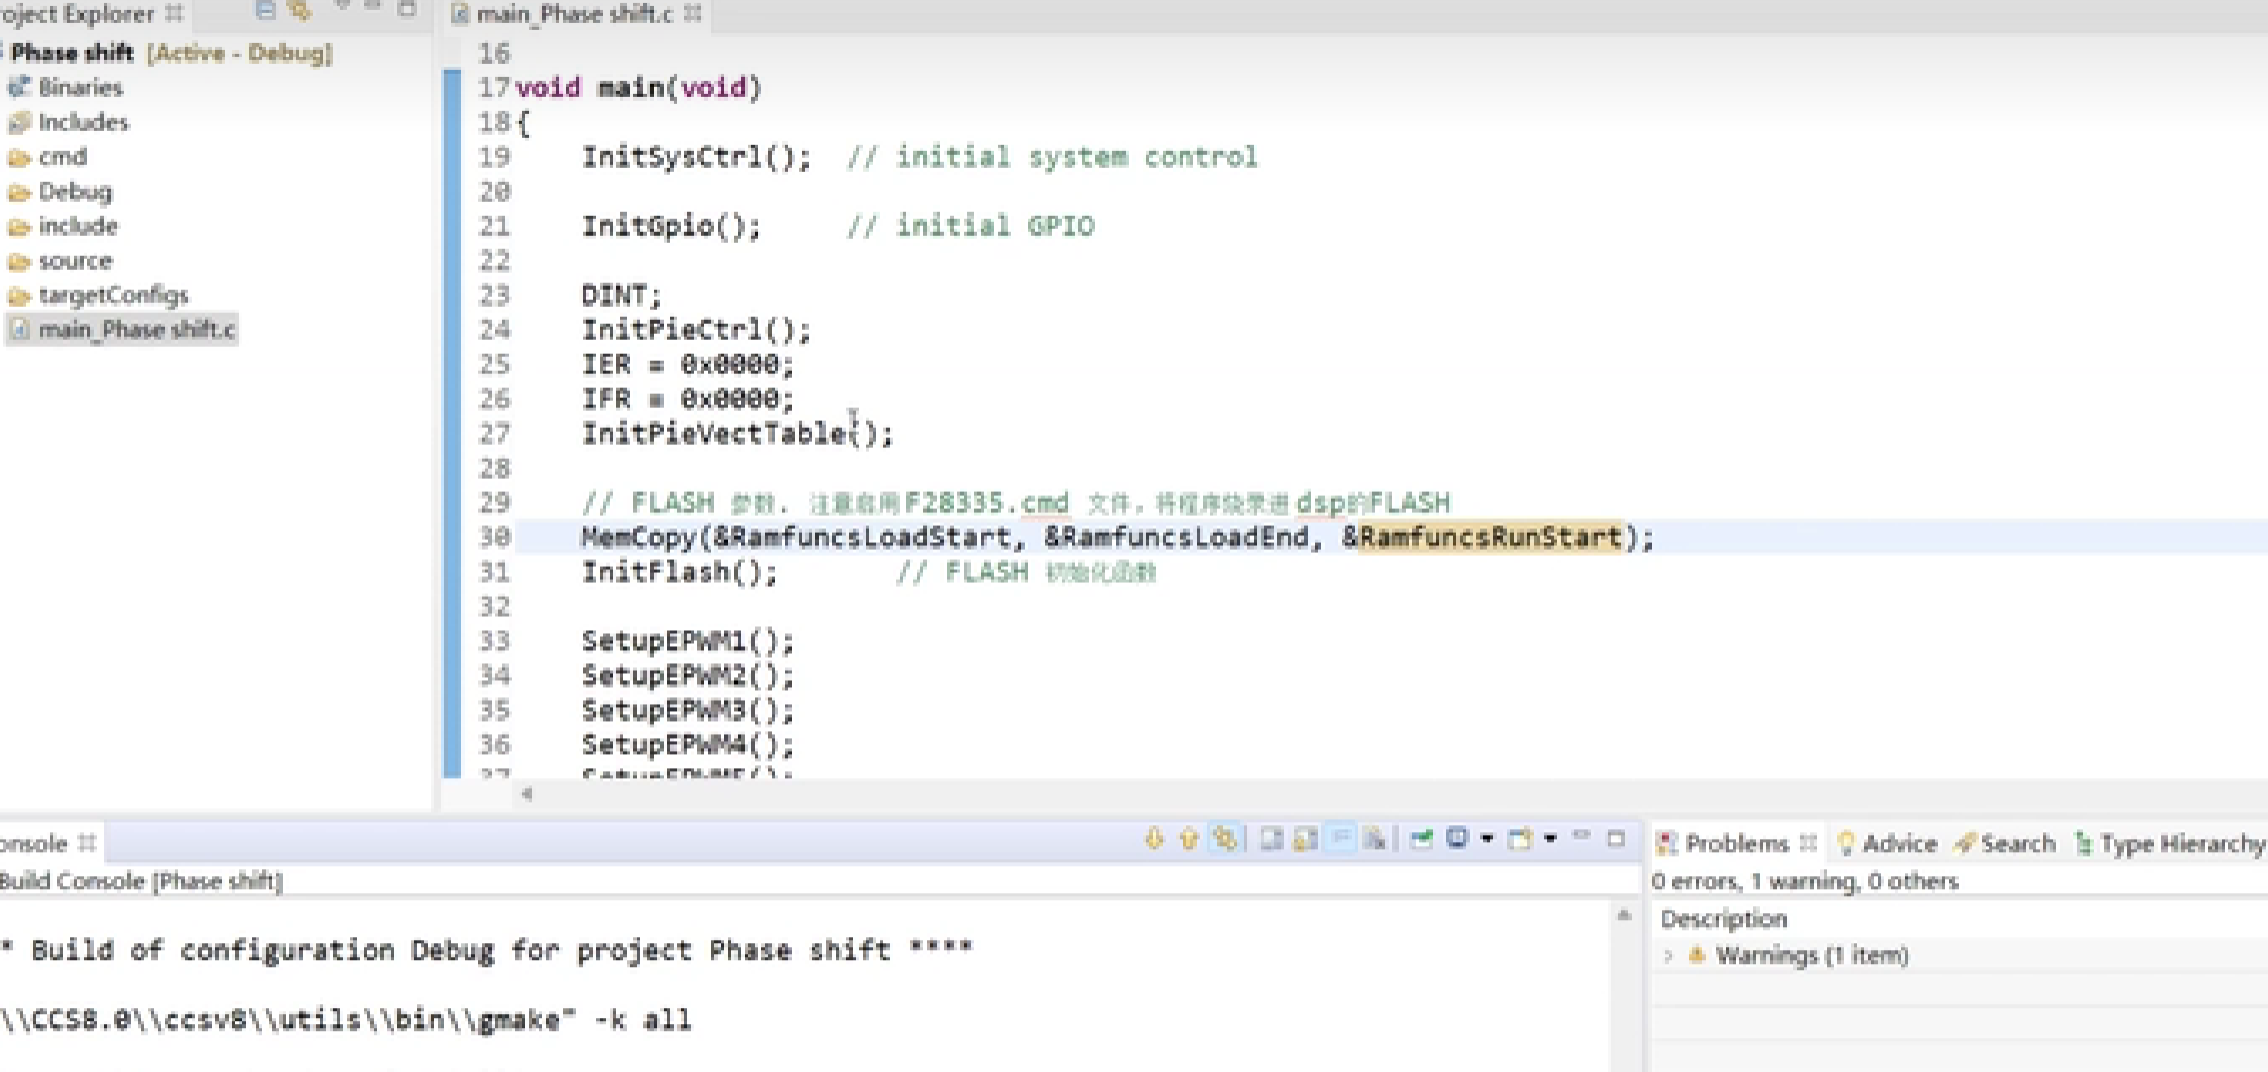Viewport: 2268px width, 1072px height.
Task: Click on InitPieVectTable(); call
Action: (x=737, y=434)
